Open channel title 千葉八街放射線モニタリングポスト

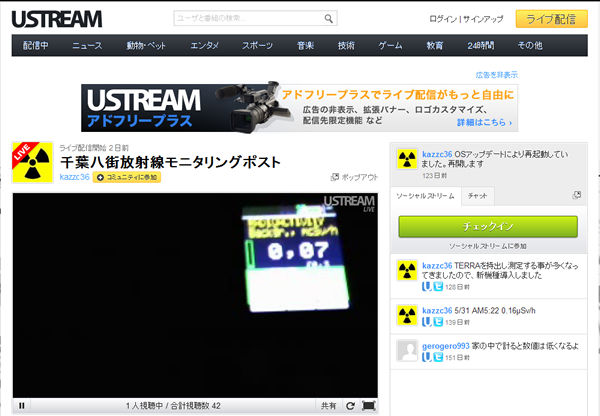(170, 162)
